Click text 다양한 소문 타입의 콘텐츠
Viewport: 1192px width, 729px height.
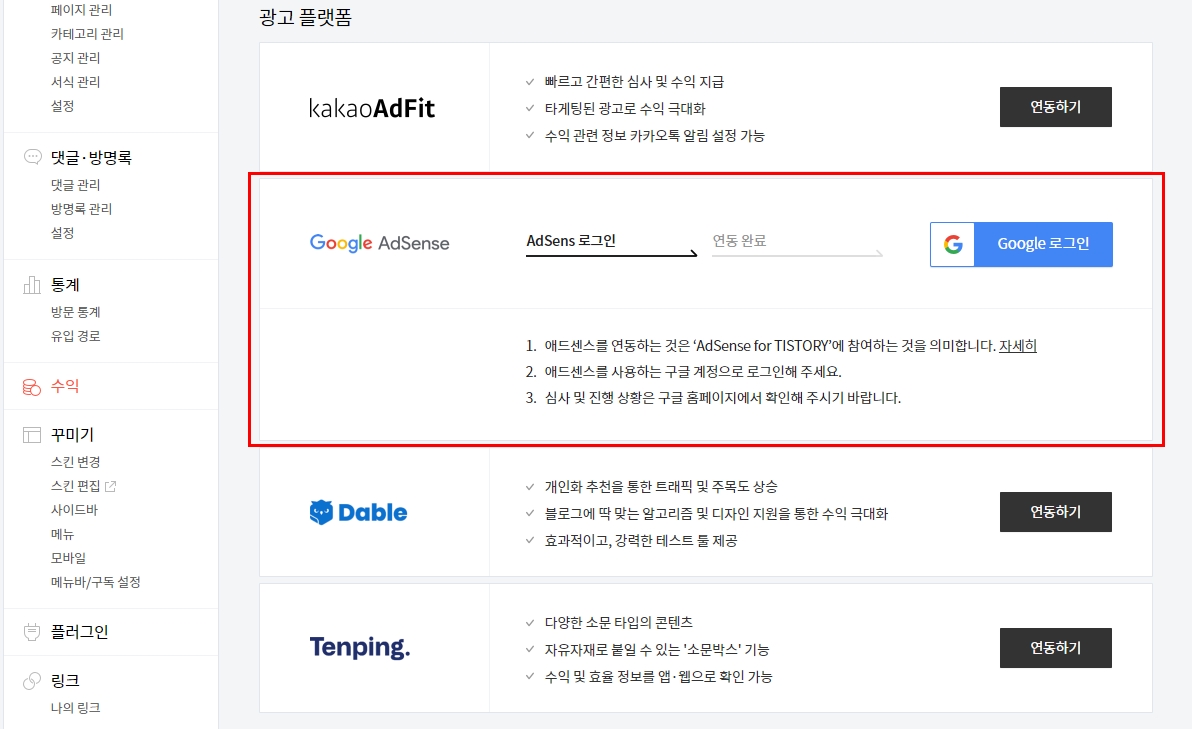[x=619, y=623]
